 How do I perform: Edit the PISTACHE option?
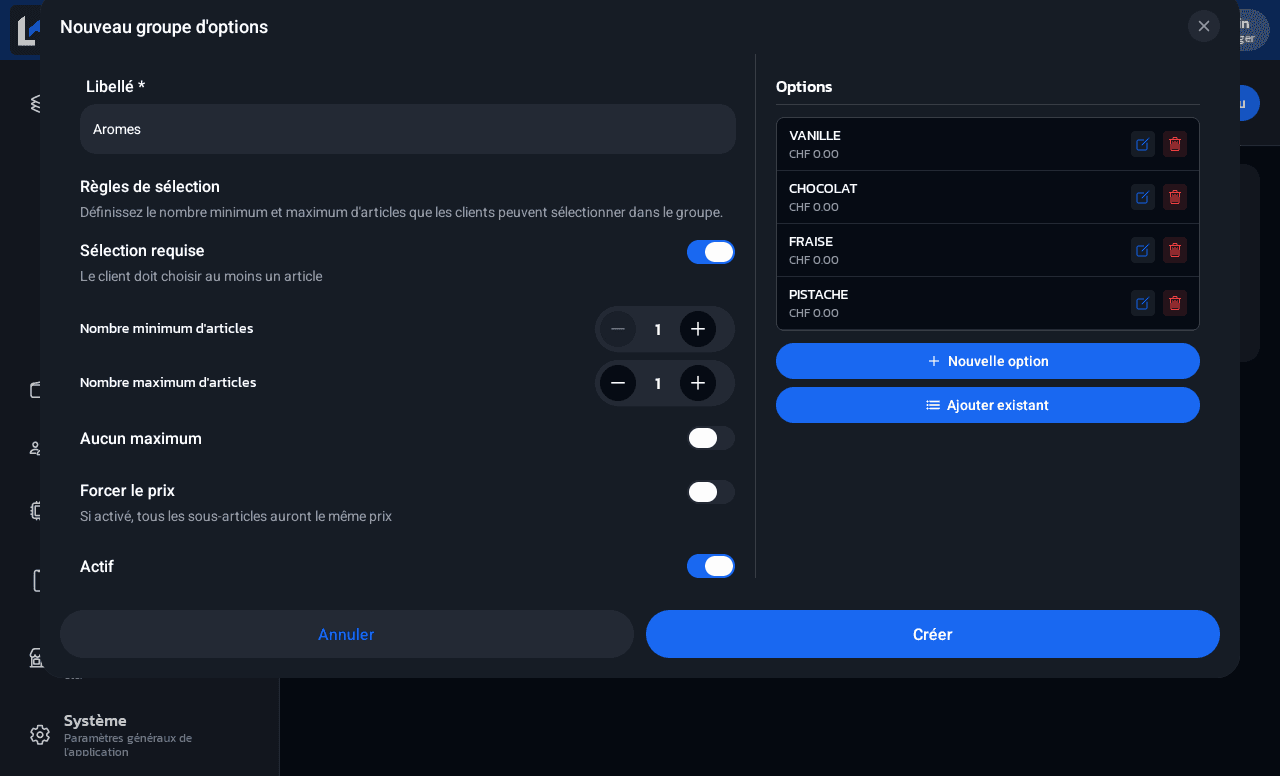[x=1143, y=303]
